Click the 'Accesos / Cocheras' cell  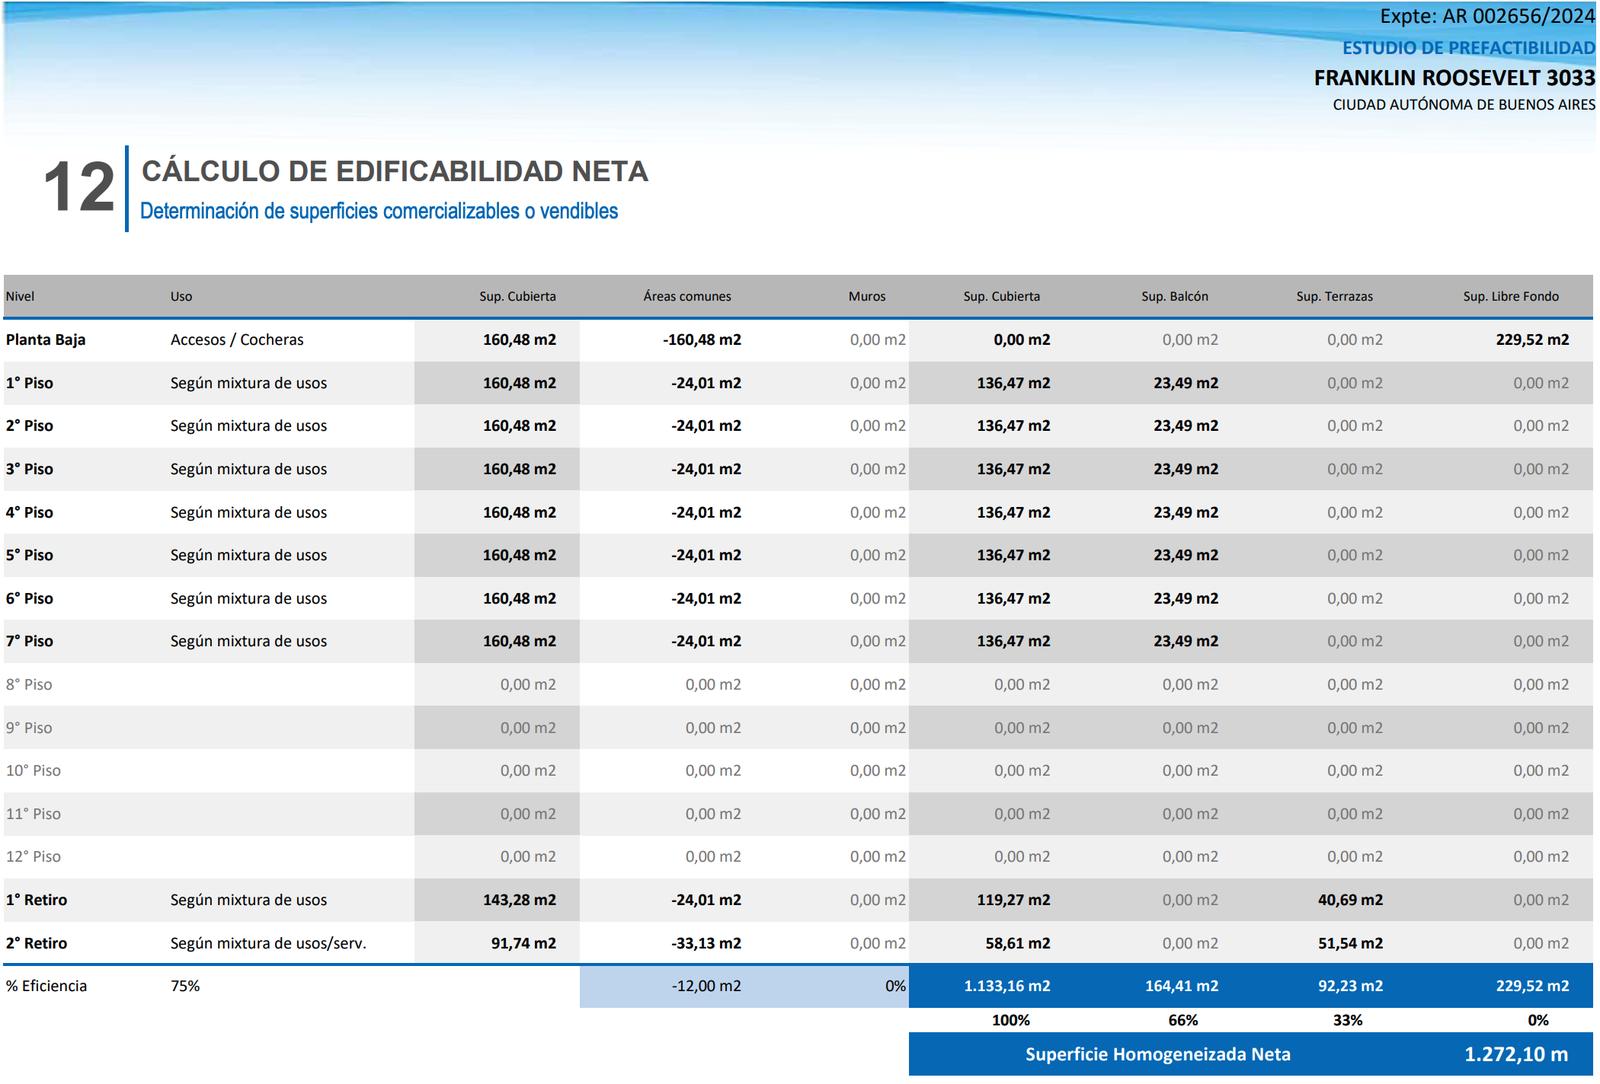point(237,340)
